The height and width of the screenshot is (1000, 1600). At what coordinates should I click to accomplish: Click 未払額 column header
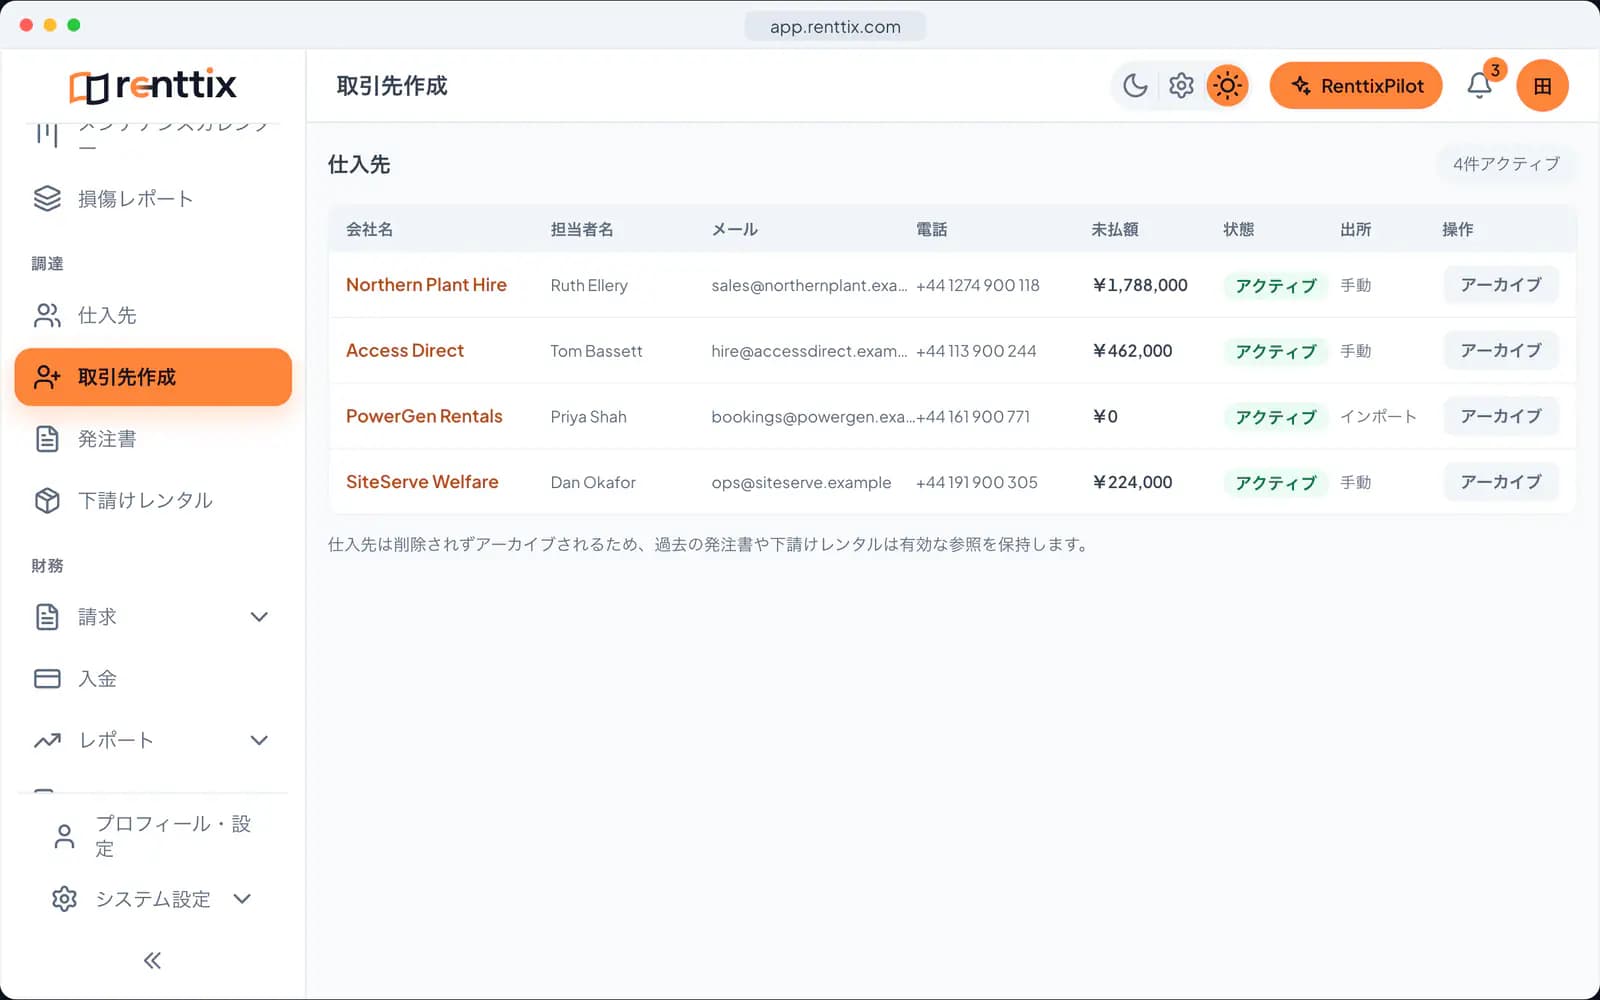[1115, 229]
